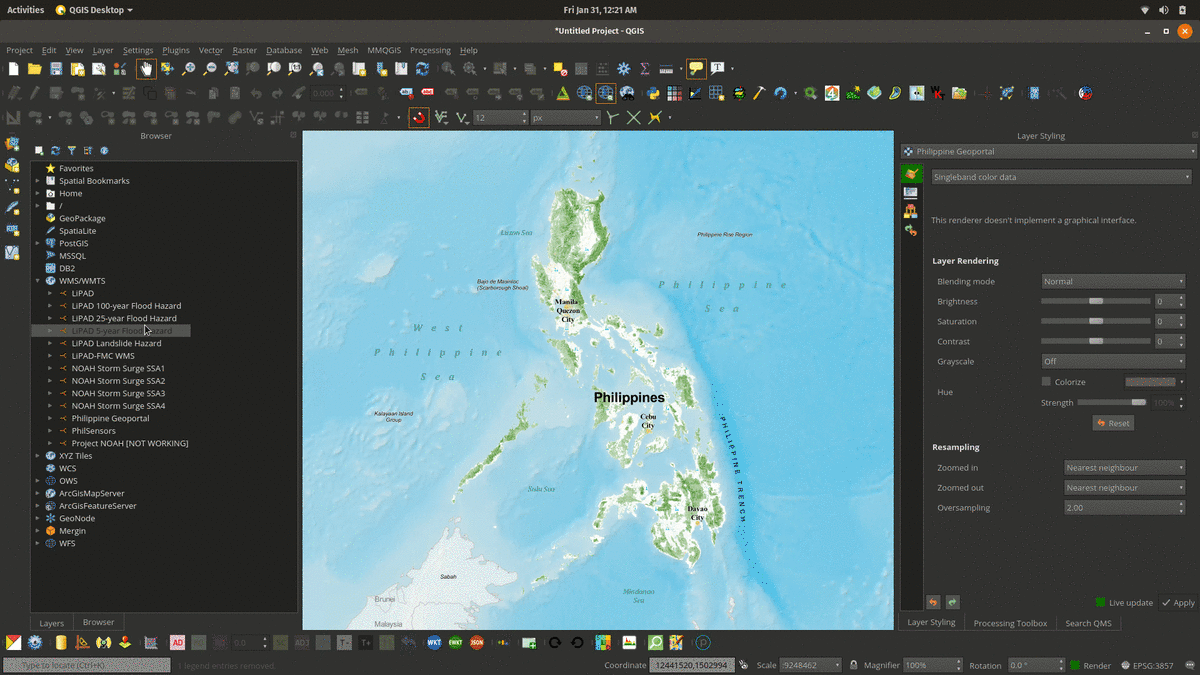Viewport: 1200px width, 675px height.
Task: Open the Zoomed in resampling dropdown
Action: (x=1125, y=467)
